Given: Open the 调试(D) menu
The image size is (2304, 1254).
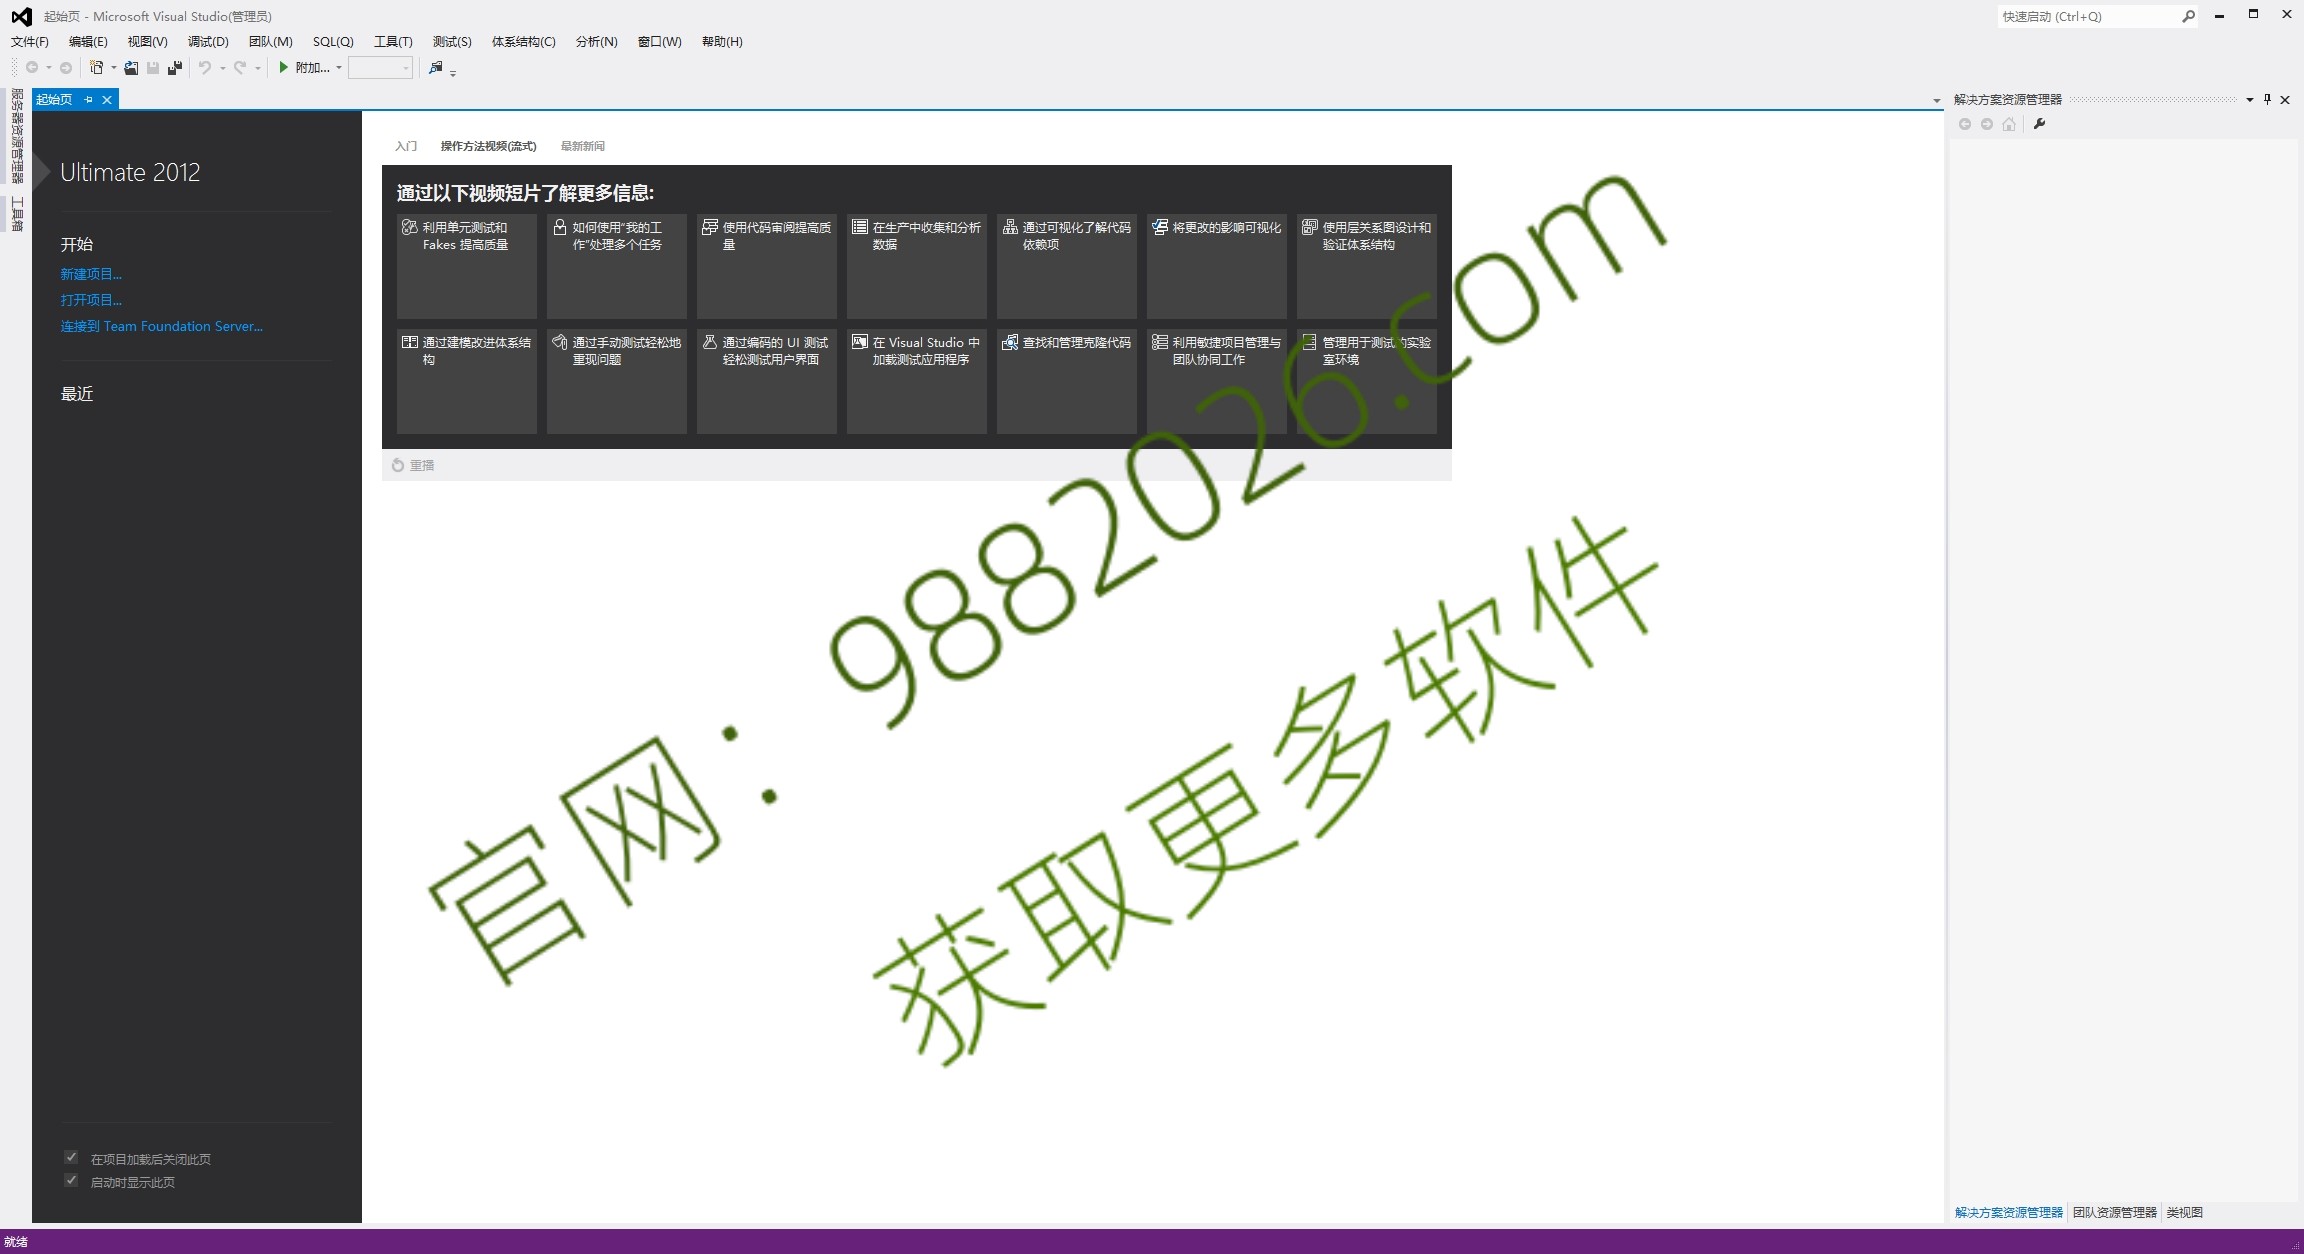Looking at the screenshot, I should (x=208, y=41).
